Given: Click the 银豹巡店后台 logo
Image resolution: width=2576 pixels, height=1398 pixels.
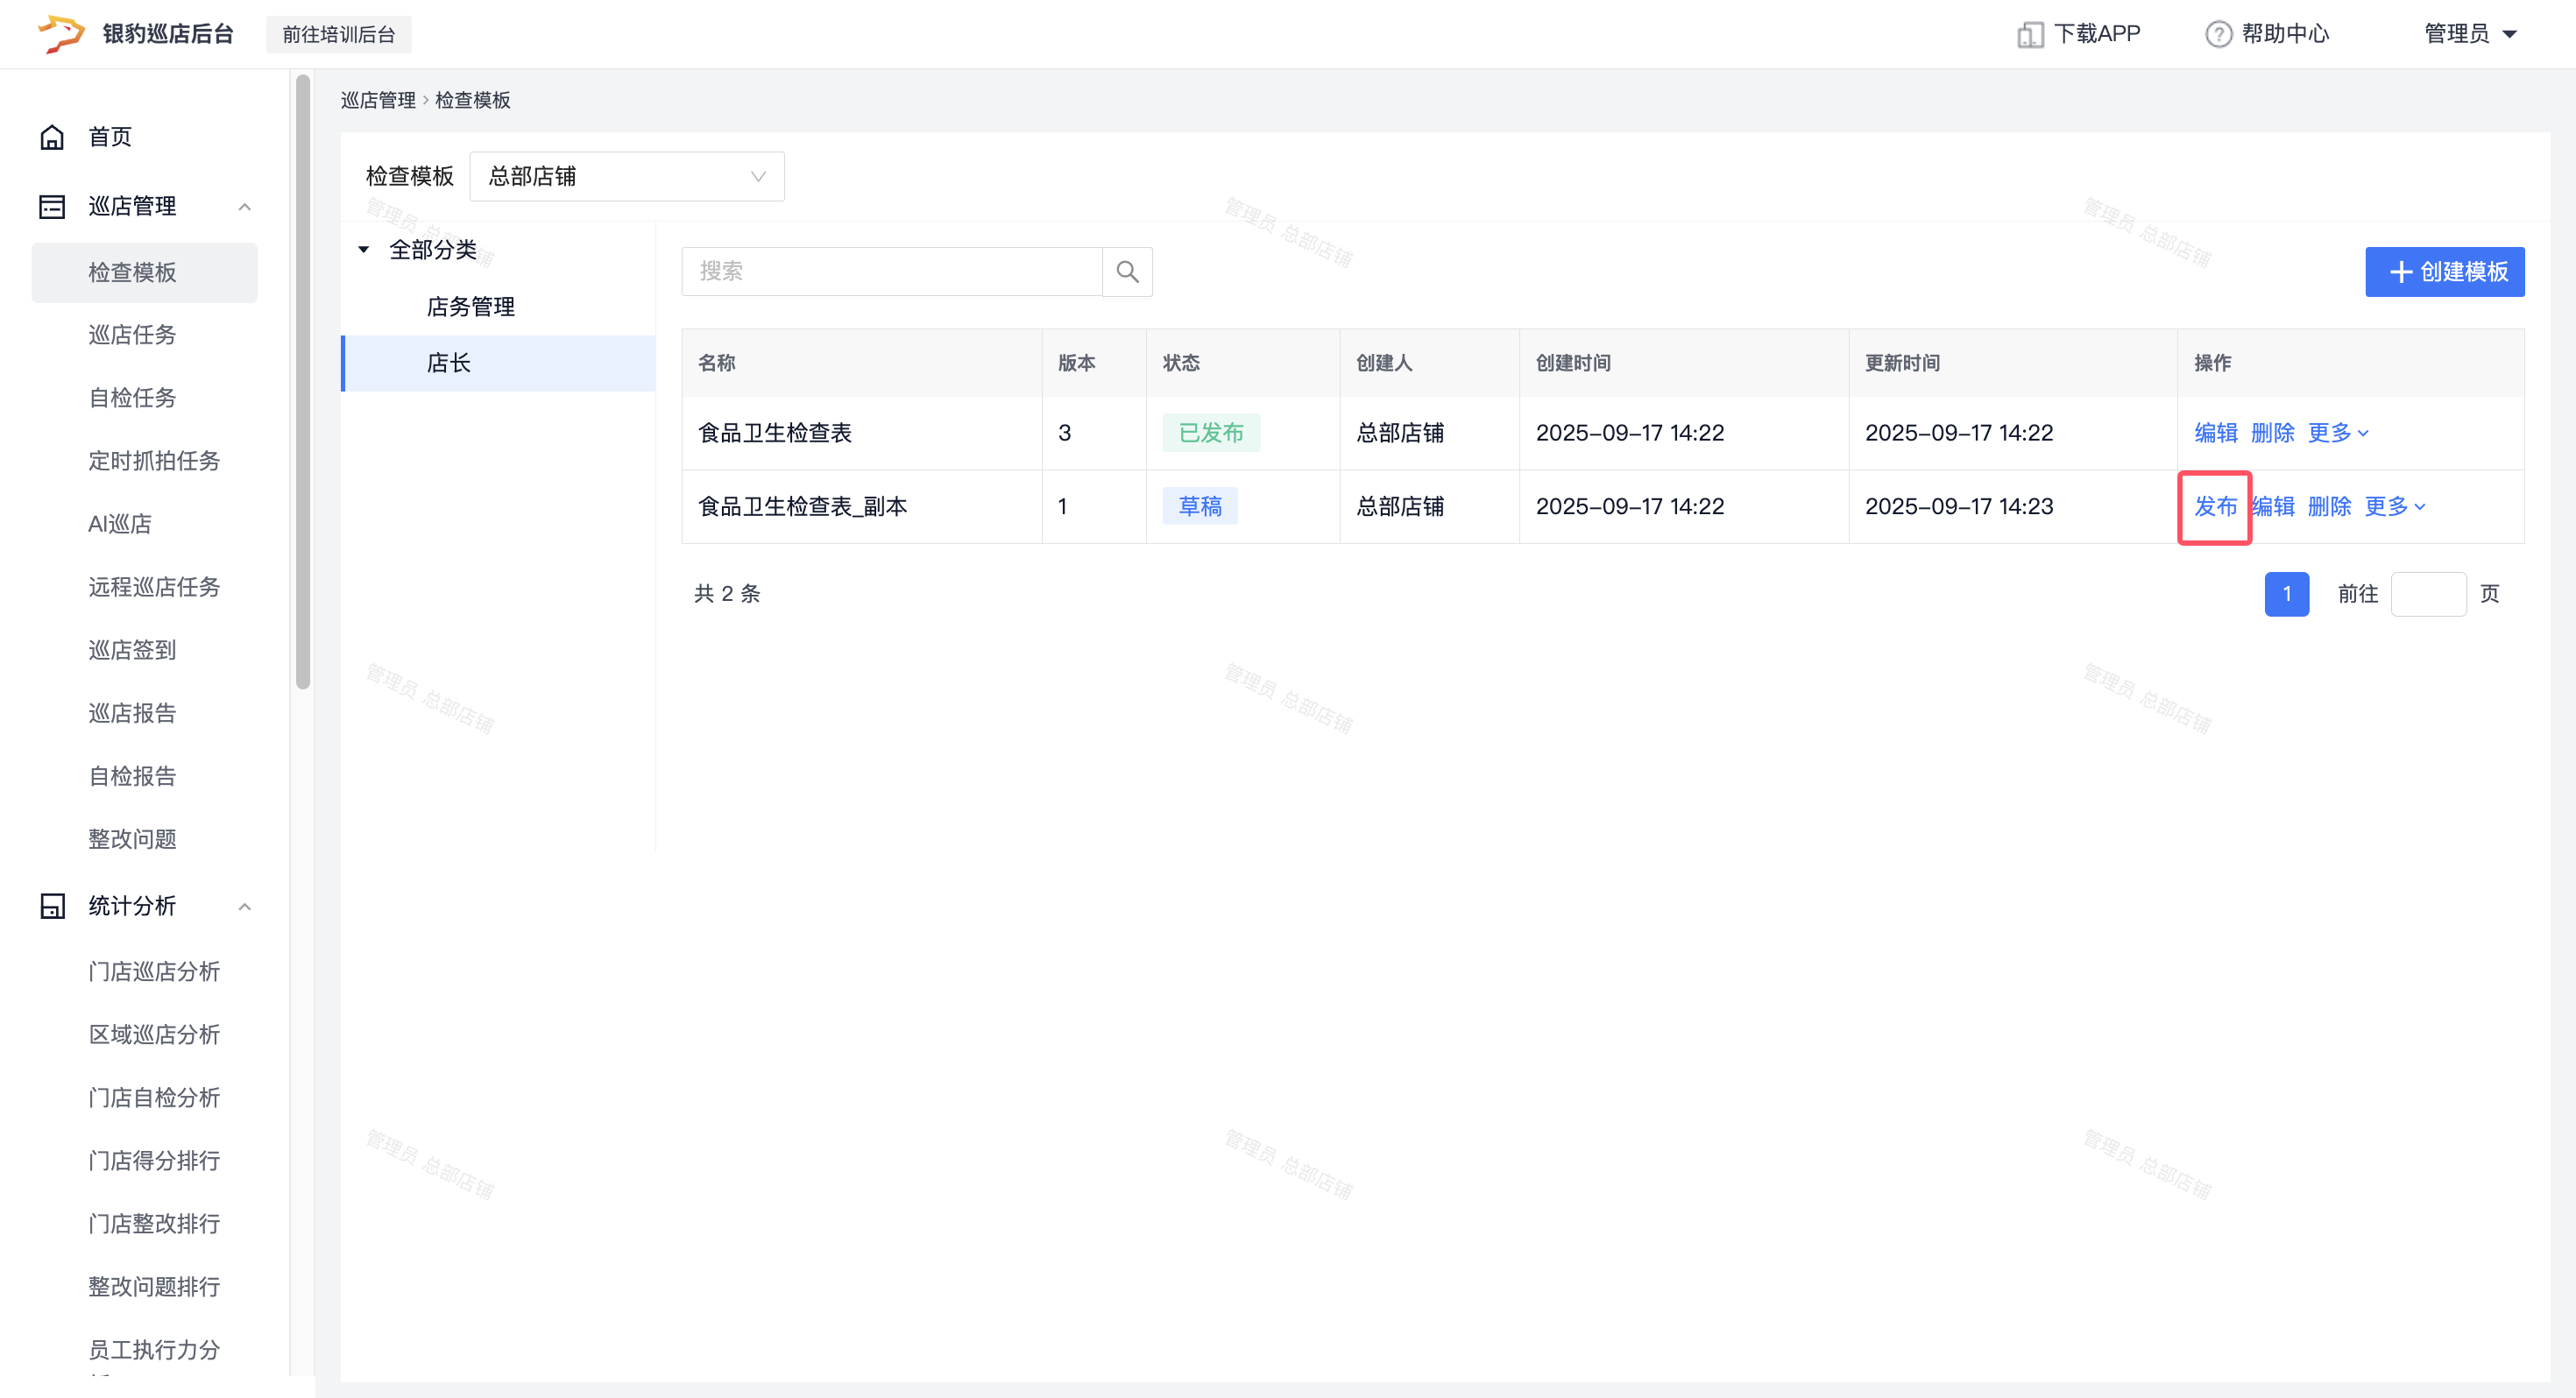Looking at the screenshot, I should 60,34.
